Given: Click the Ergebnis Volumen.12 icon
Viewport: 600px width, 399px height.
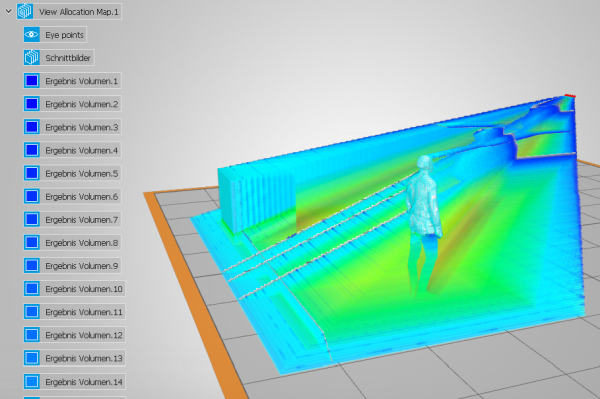Looking at the screenshot, I should click(31, 335).
